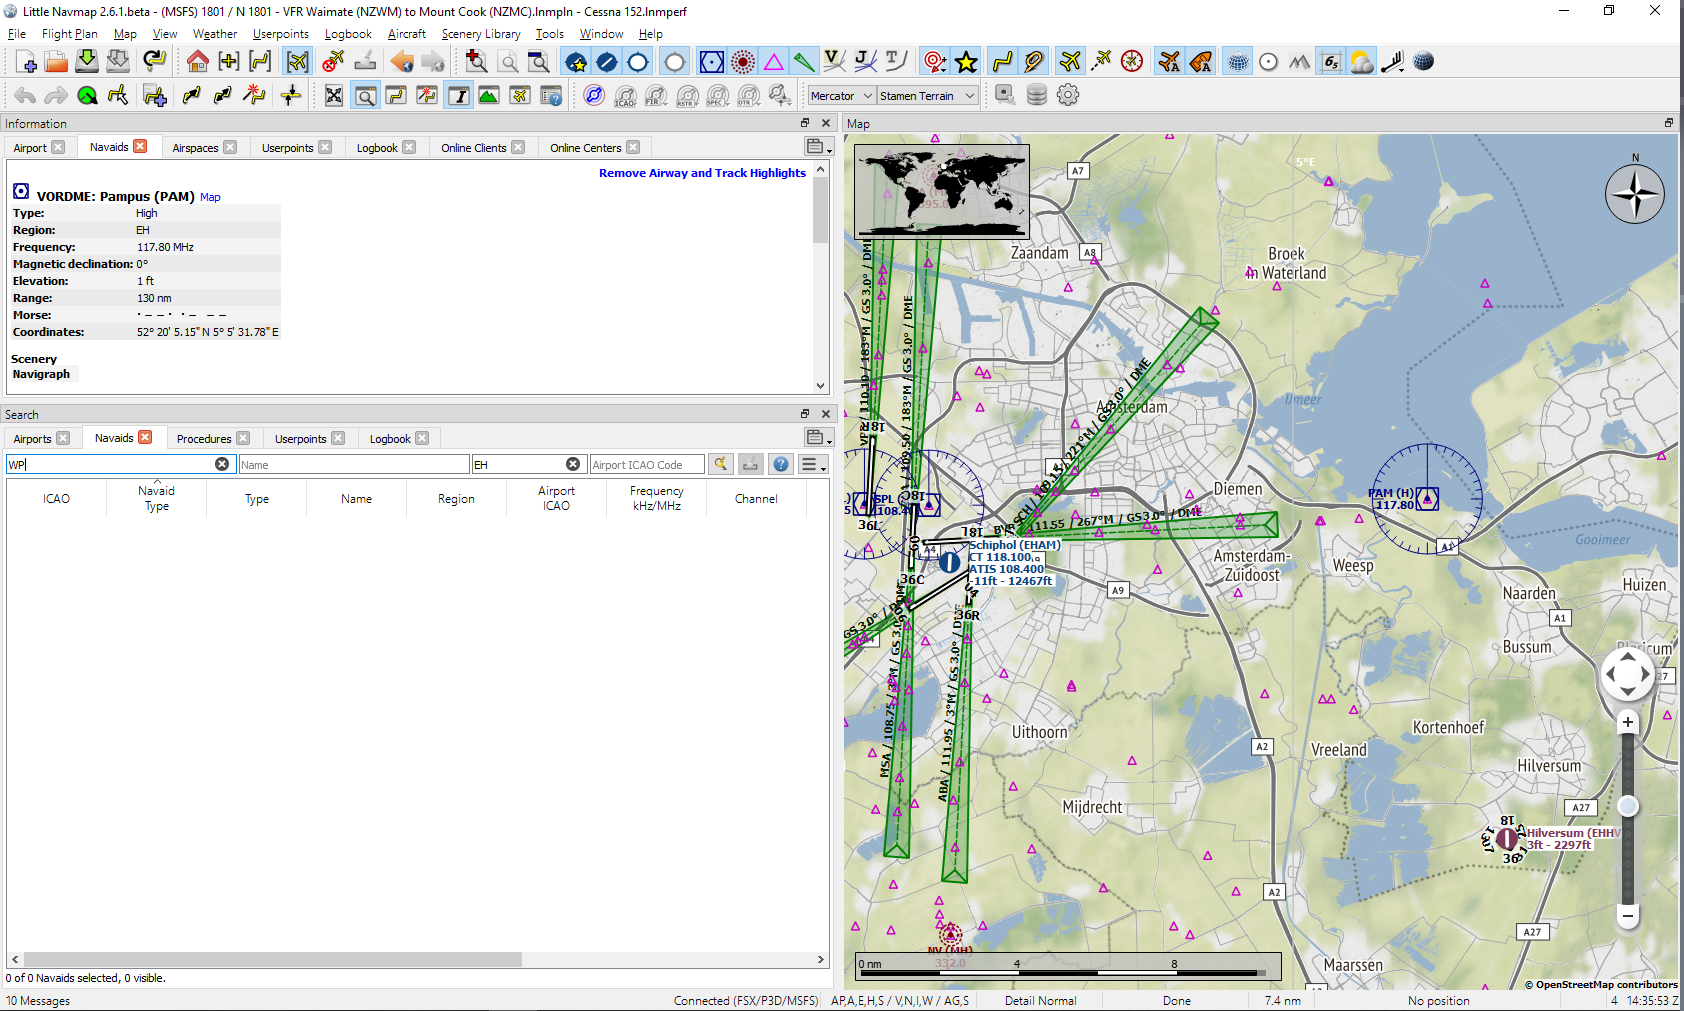Viewport: 1684px width, 1011px height.
Task: Open the Flight Plan menu
Action: (68, 33)
